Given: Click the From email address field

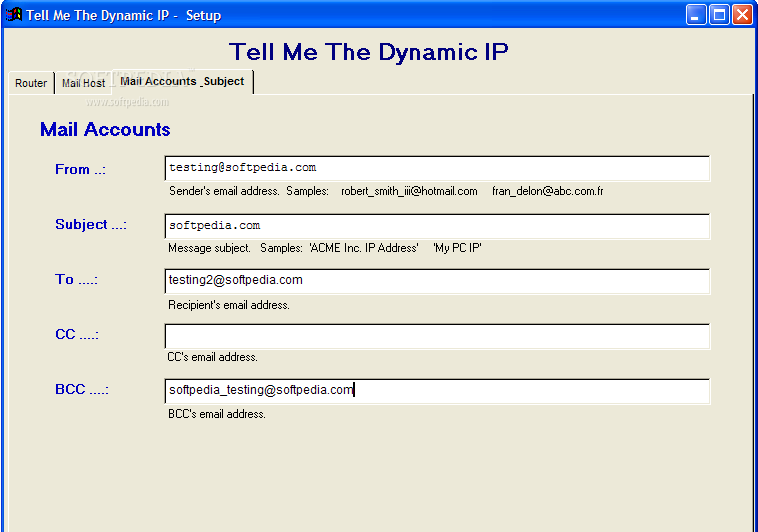Looking at the screenshot, I should coord(437,168).
